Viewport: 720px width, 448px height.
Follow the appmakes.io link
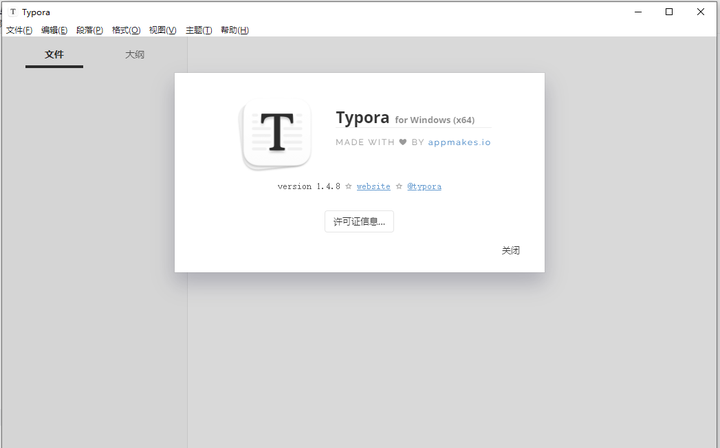pos(459,142)
